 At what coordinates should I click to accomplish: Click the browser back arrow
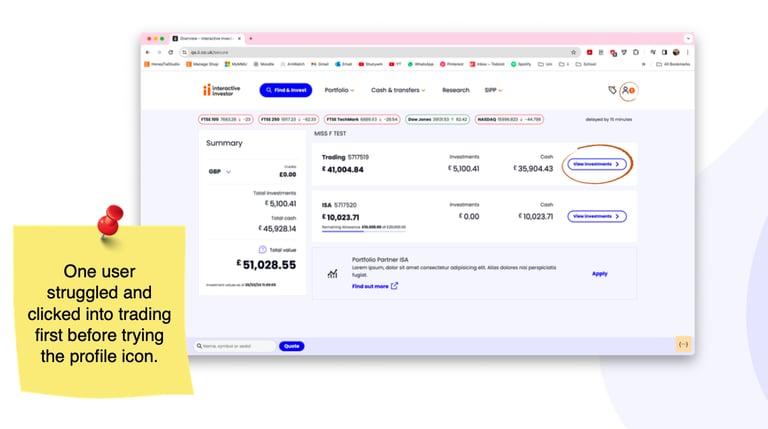[x=147, y=52]
